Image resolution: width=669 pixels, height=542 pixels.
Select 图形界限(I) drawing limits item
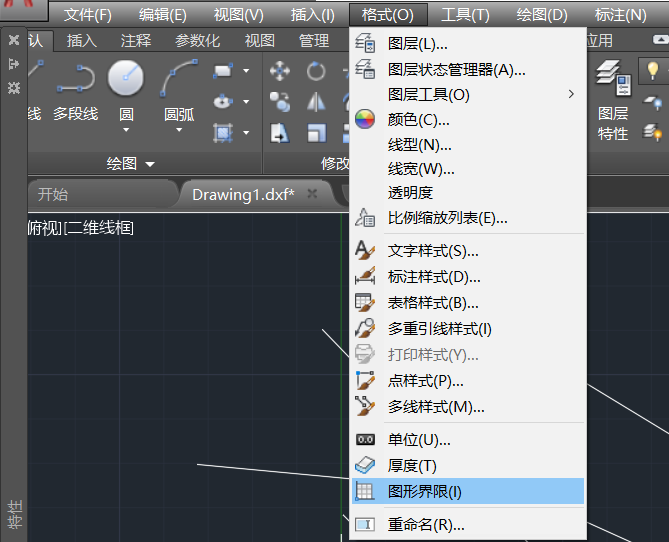pos(468,491)
